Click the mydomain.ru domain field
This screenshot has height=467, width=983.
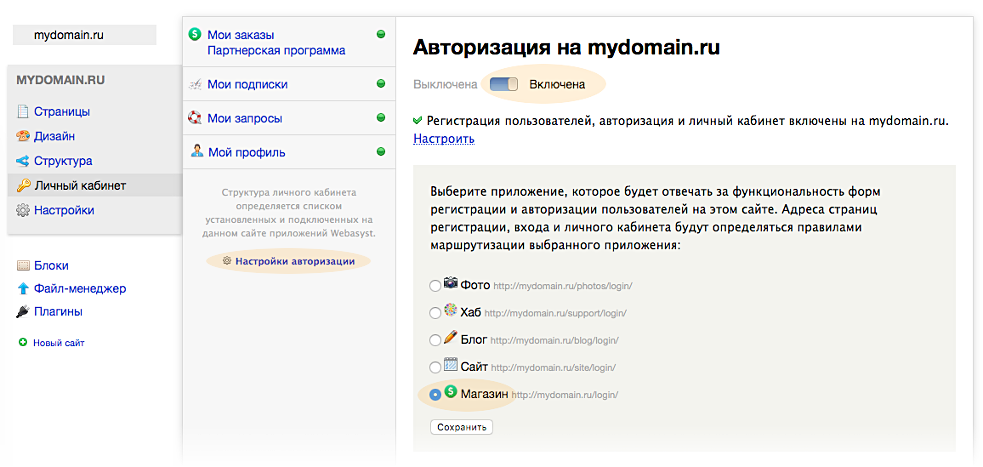(85, 35)
